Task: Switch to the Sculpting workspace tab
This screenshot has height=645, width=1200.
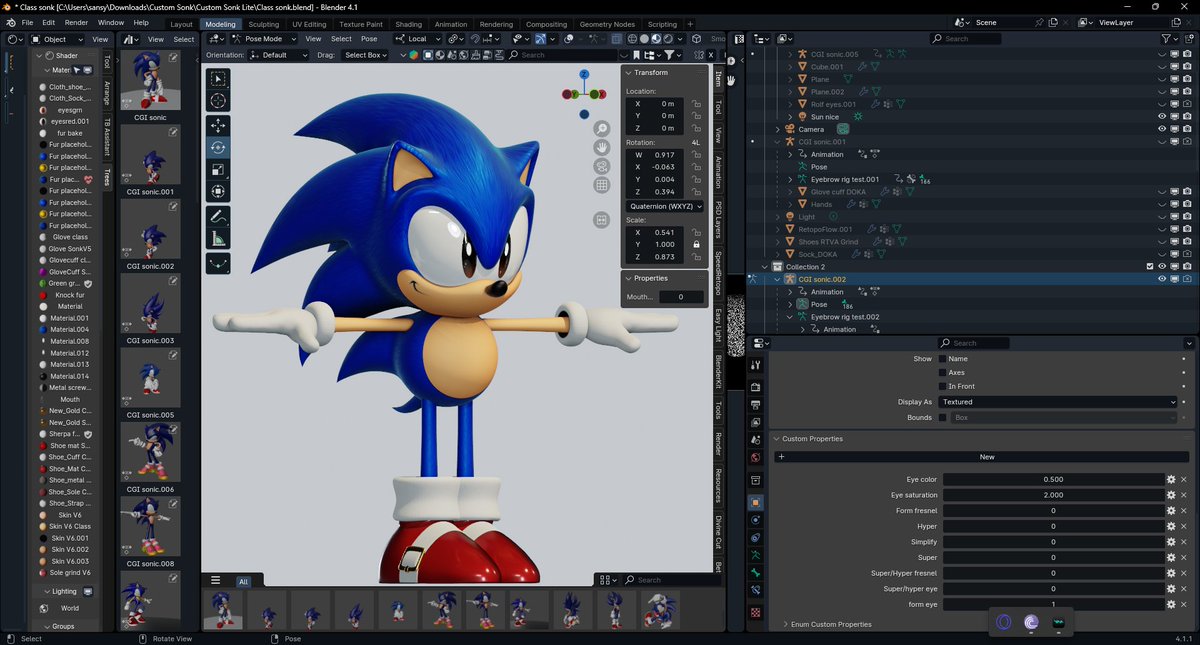Action: pos(264,24)
